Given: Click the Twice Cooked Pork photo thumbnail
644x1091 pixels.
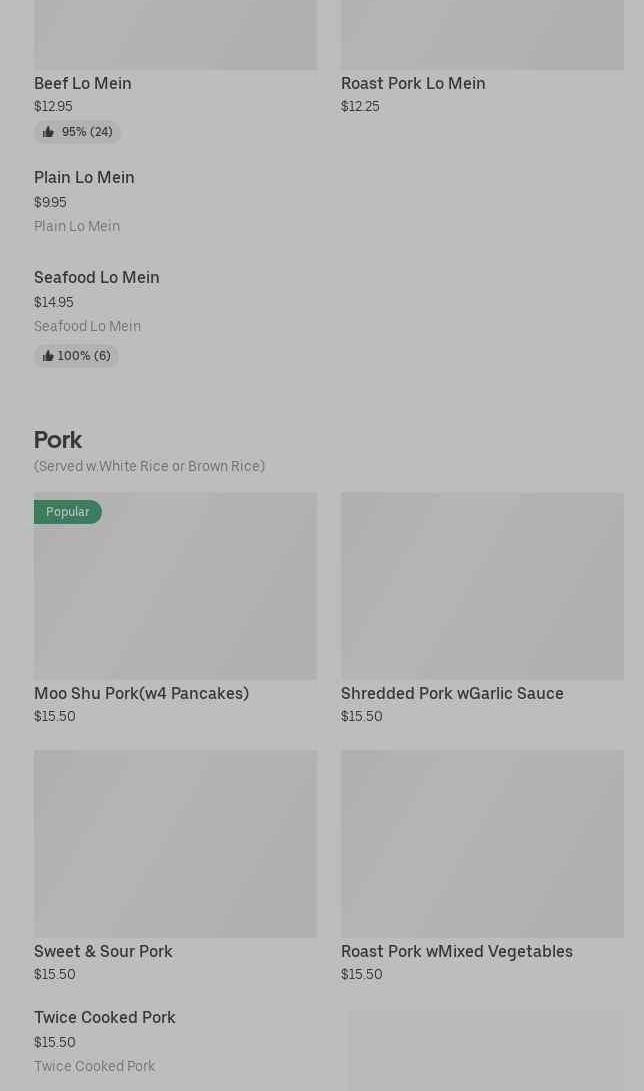Looking at the screenshot, I should [485, 1050].
